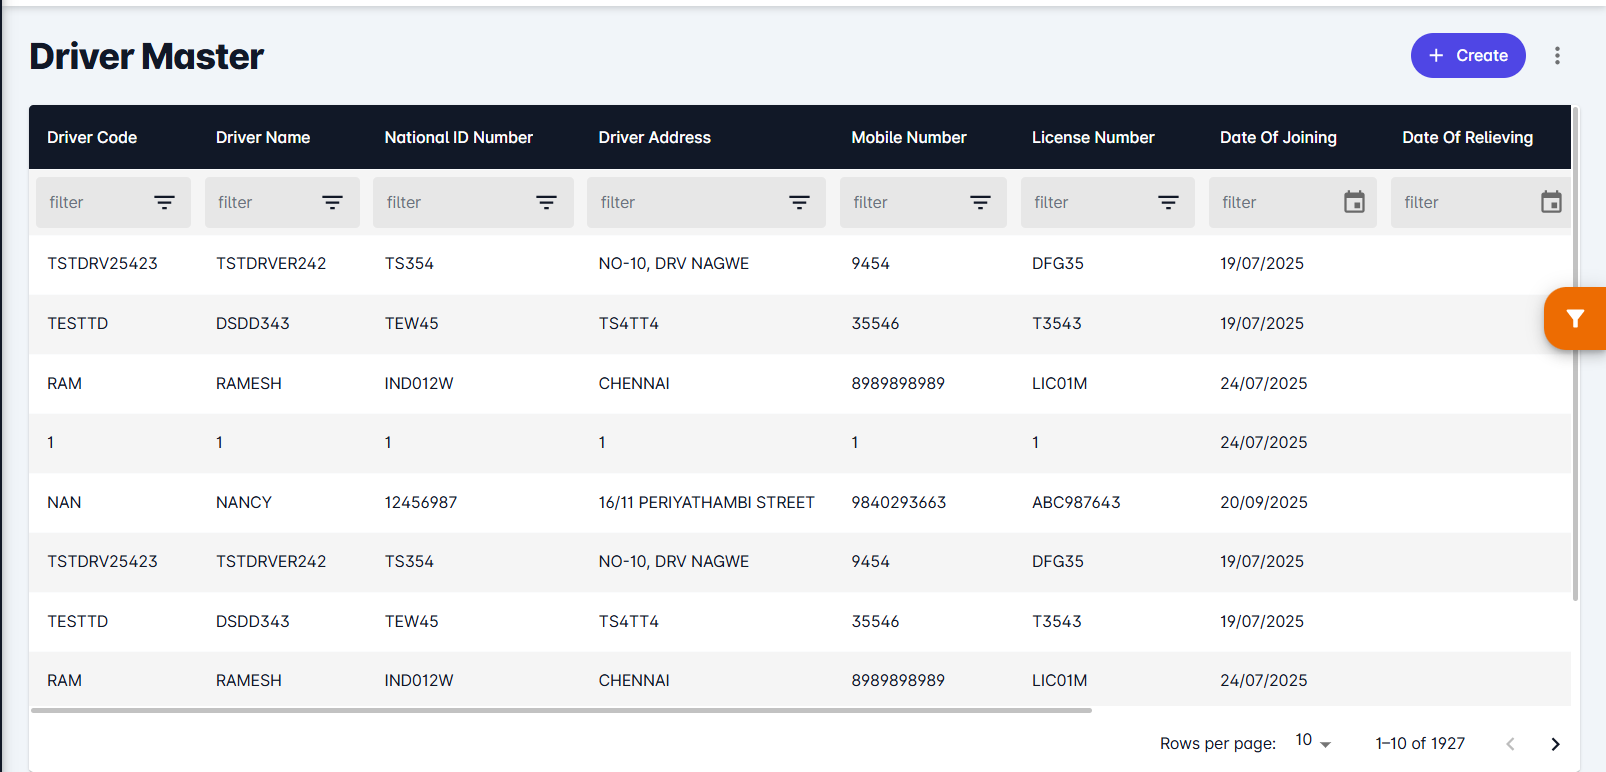
Task: Select address 16/11 PERIYATHAMBI STREET
Action: pos(707,502)
